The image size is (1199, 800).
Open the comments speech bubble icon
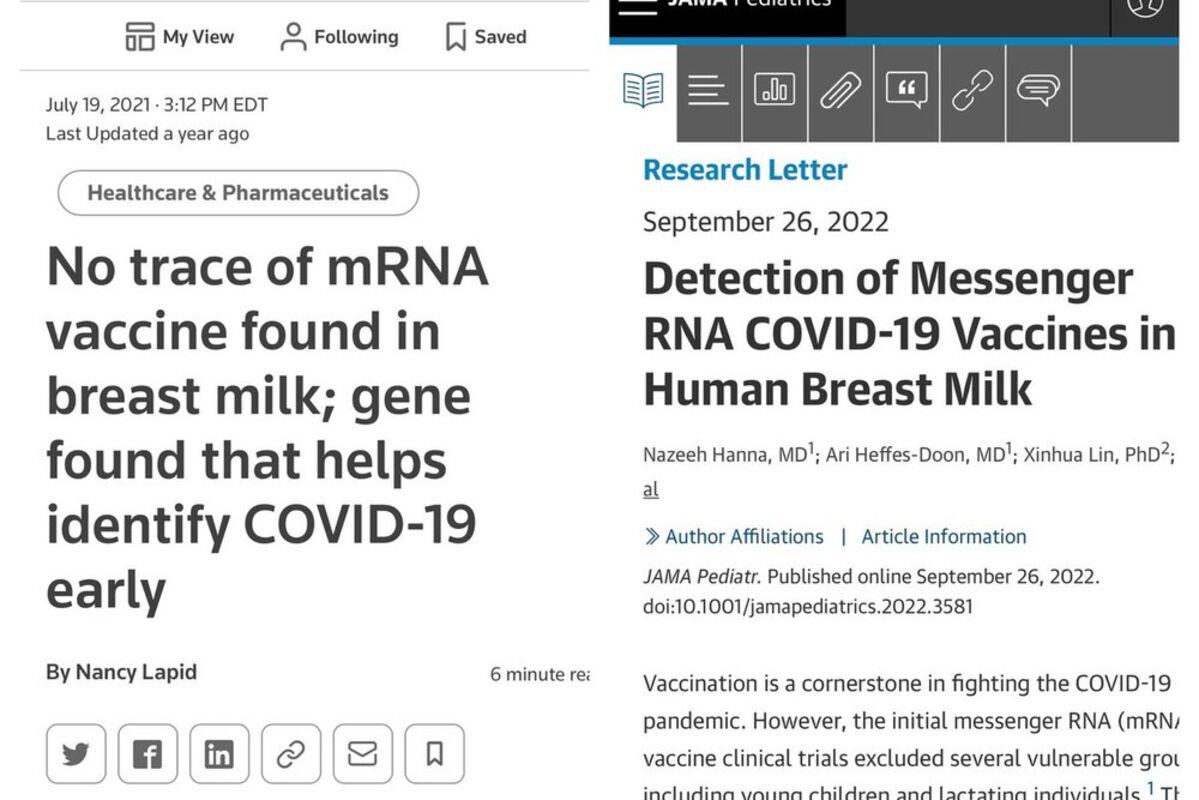coord(1038,91)
